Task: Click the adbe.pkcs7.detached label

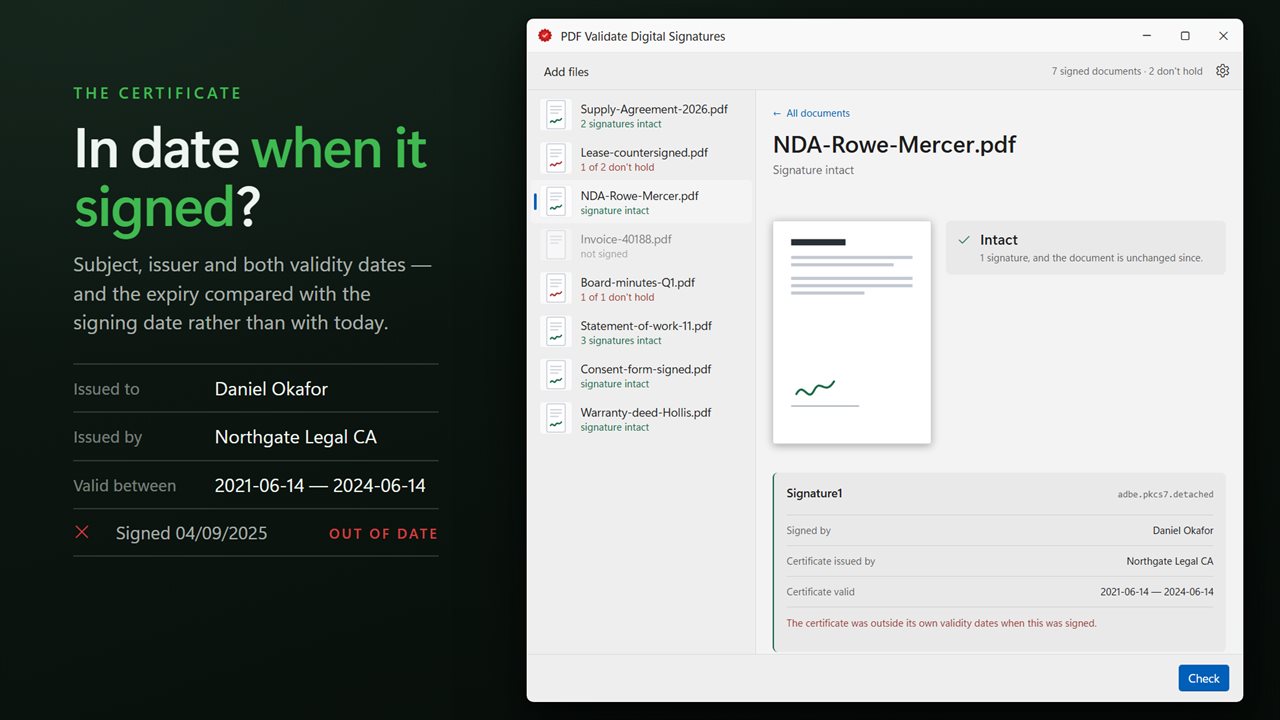Action: (x=1165, y=494)
